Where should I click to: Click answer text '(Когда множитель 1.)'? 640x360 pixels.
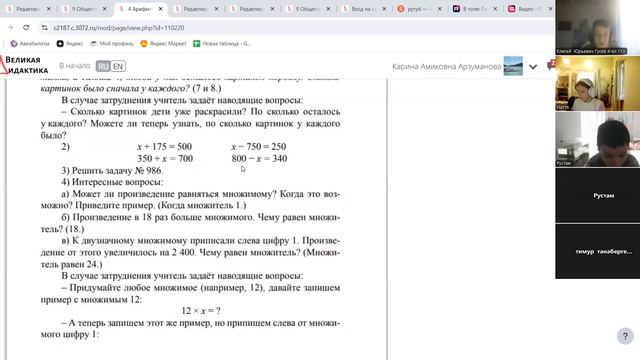(202, 205)
